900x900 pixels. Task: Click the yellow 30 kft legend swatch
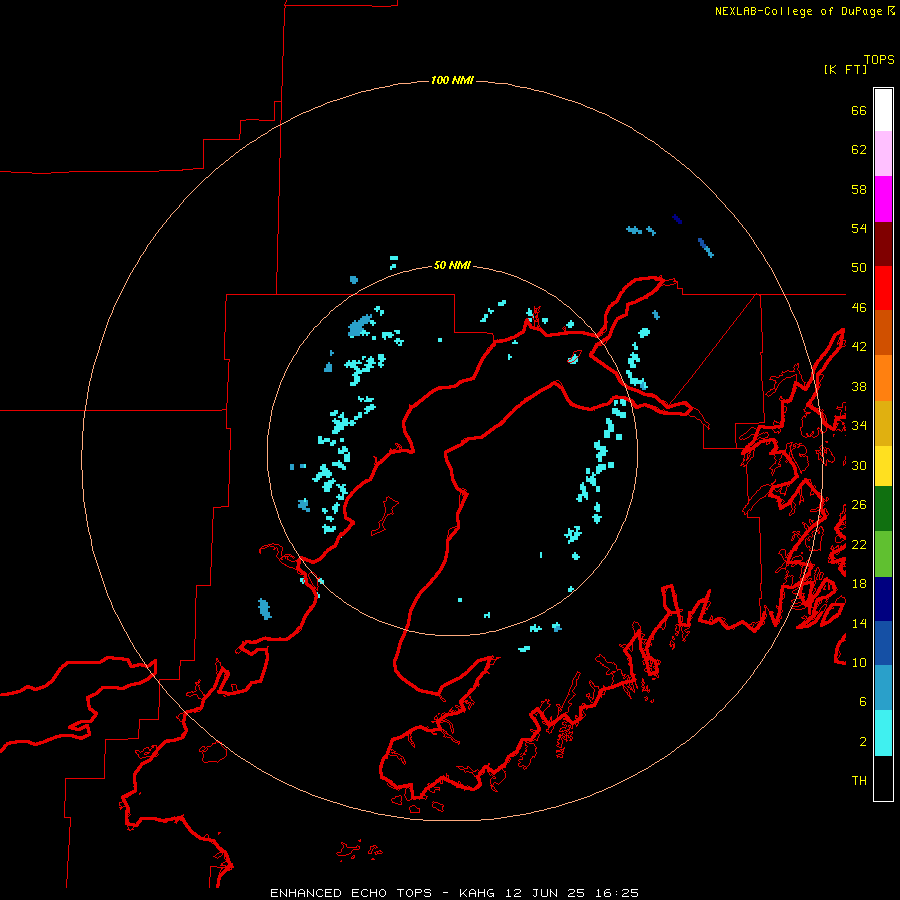click(x=883, y=466)
